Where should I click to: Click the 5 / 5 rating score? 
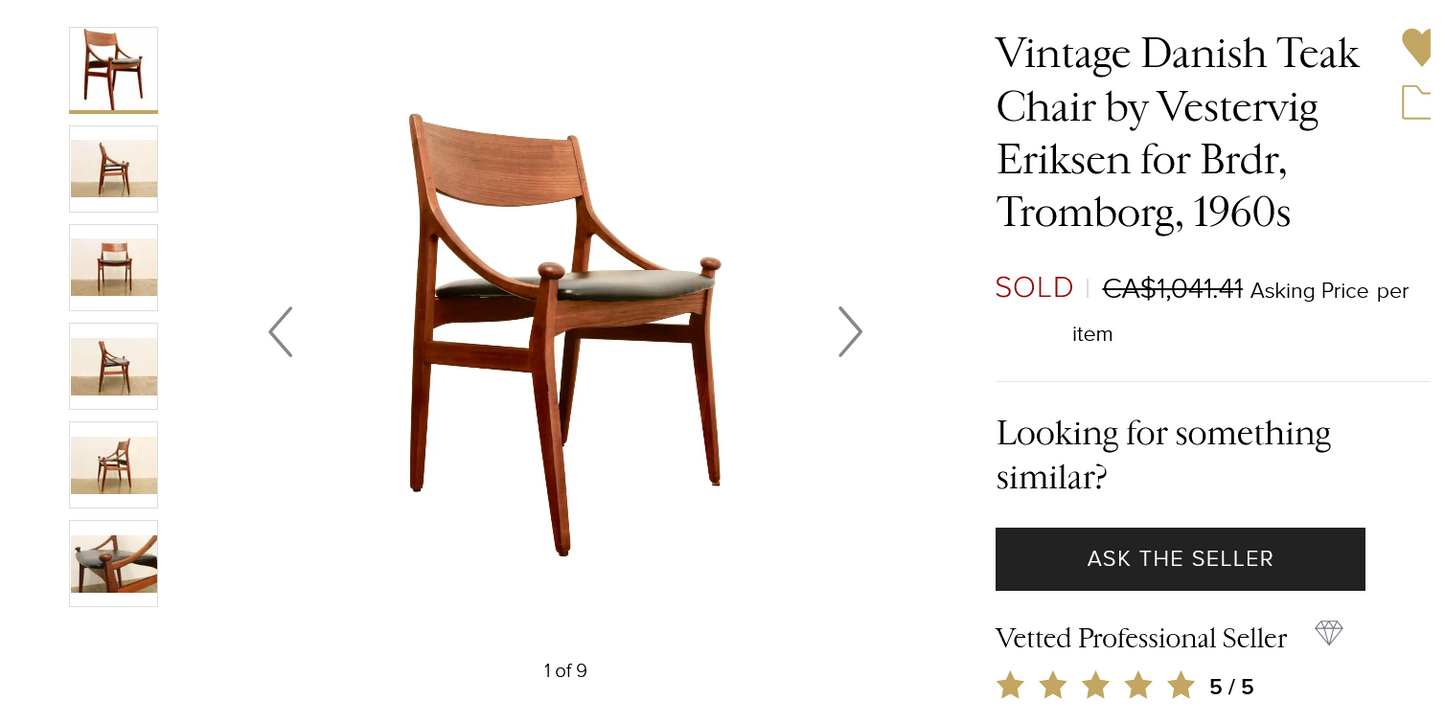coord(1231,687)
